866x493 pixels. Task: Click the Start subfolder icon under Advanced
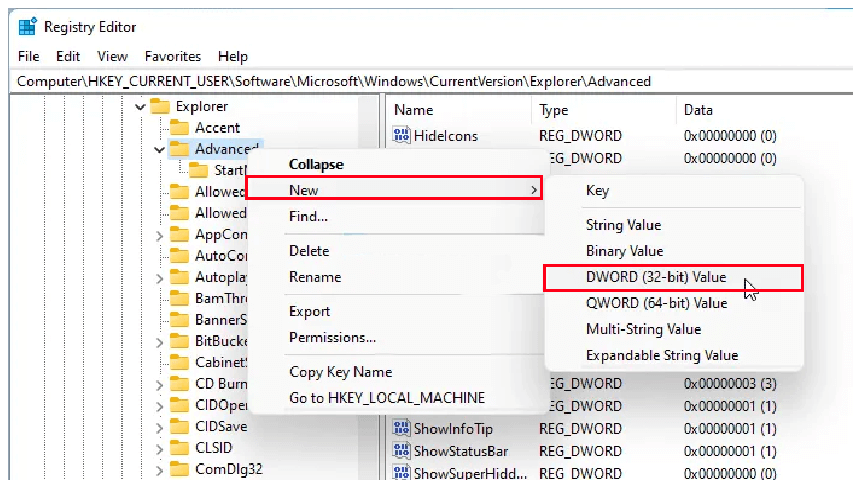199,170
